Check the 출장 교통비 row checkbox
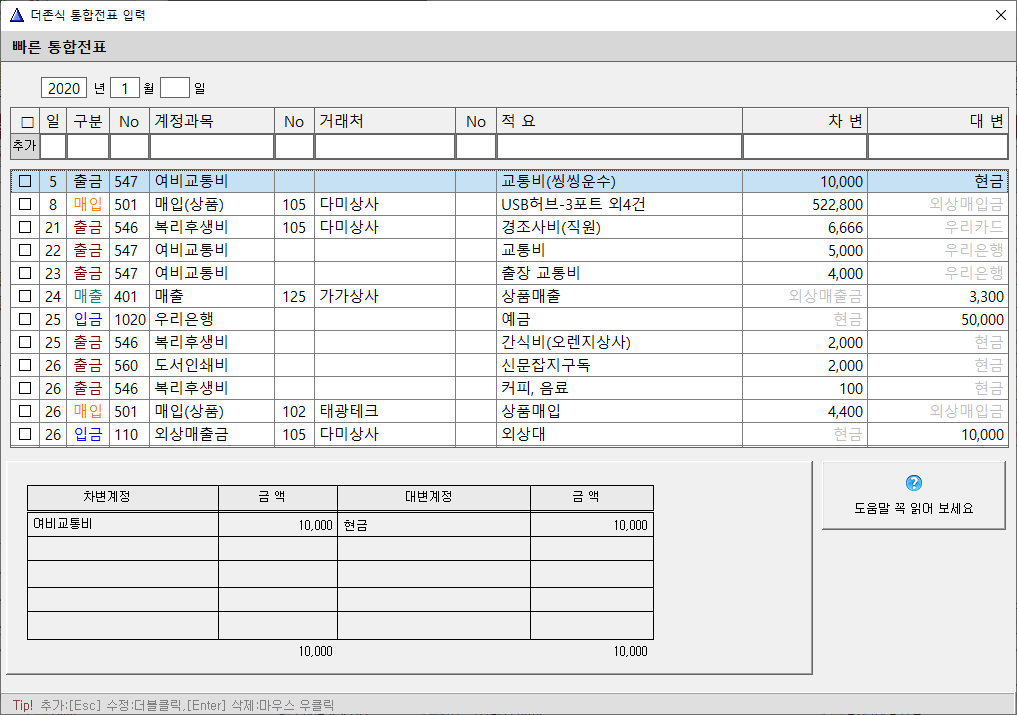The height and width of the screenshot is (715, 1017). 25,273
